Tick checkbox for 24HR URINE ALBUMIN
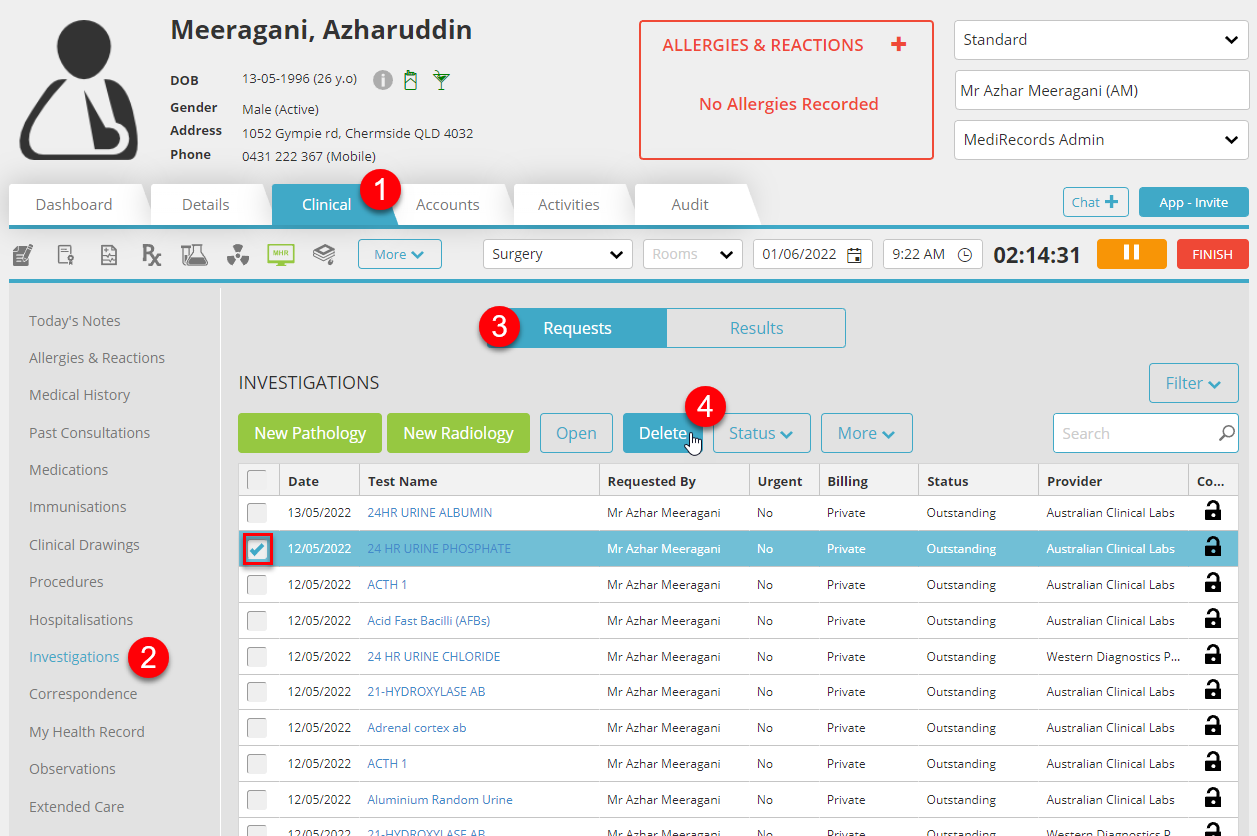The image size is (1257, 836). coord(257,513)
